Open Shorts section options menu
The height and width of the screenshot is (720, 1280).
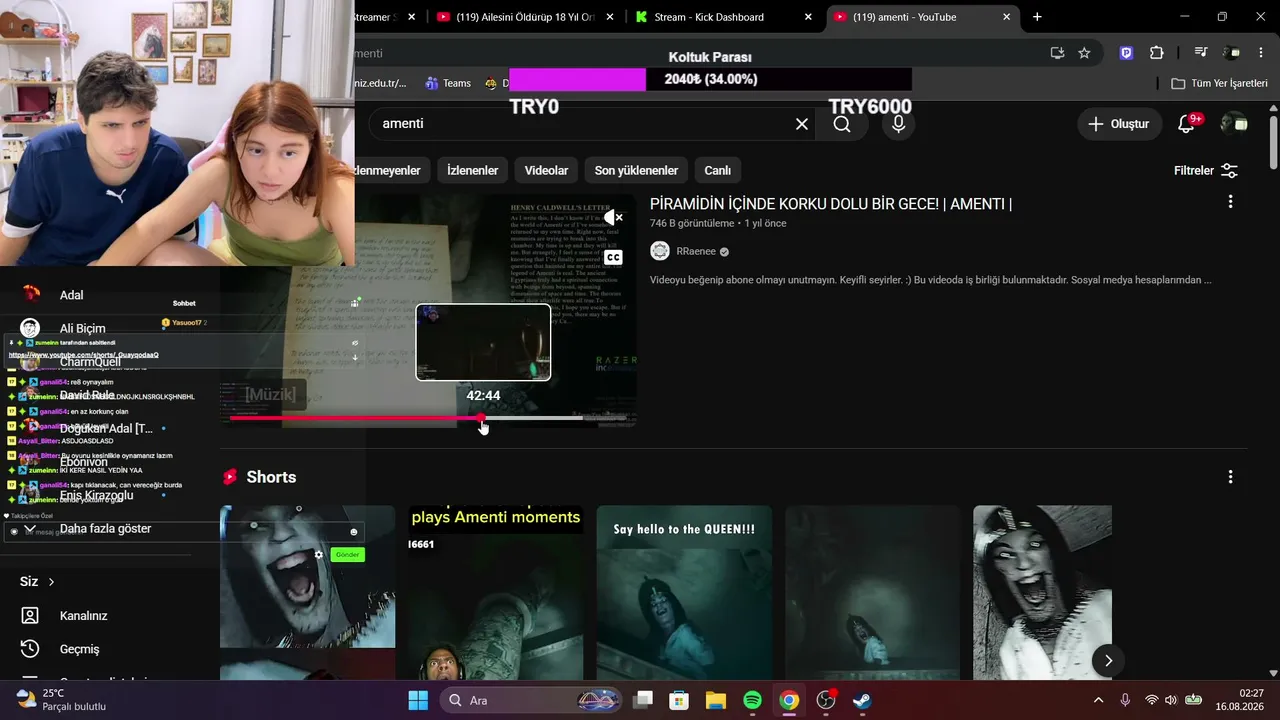[1230, 477]
